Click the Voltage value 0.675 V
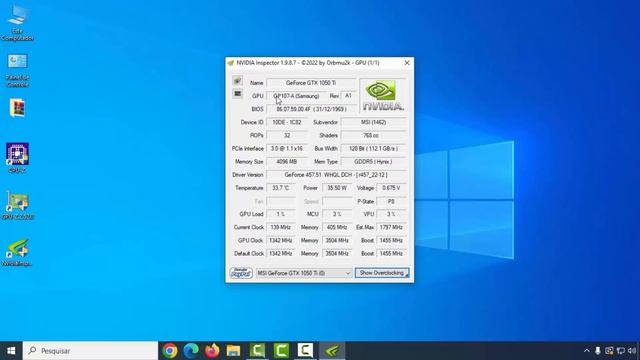 click(391, 188)
